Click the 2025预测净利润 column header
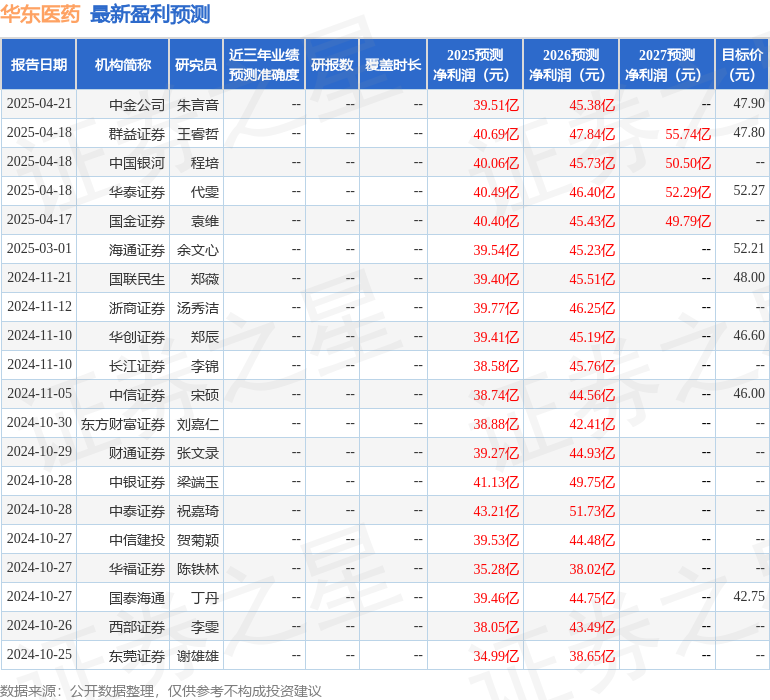This screenshot has width=770, height=700. (475, 65)
